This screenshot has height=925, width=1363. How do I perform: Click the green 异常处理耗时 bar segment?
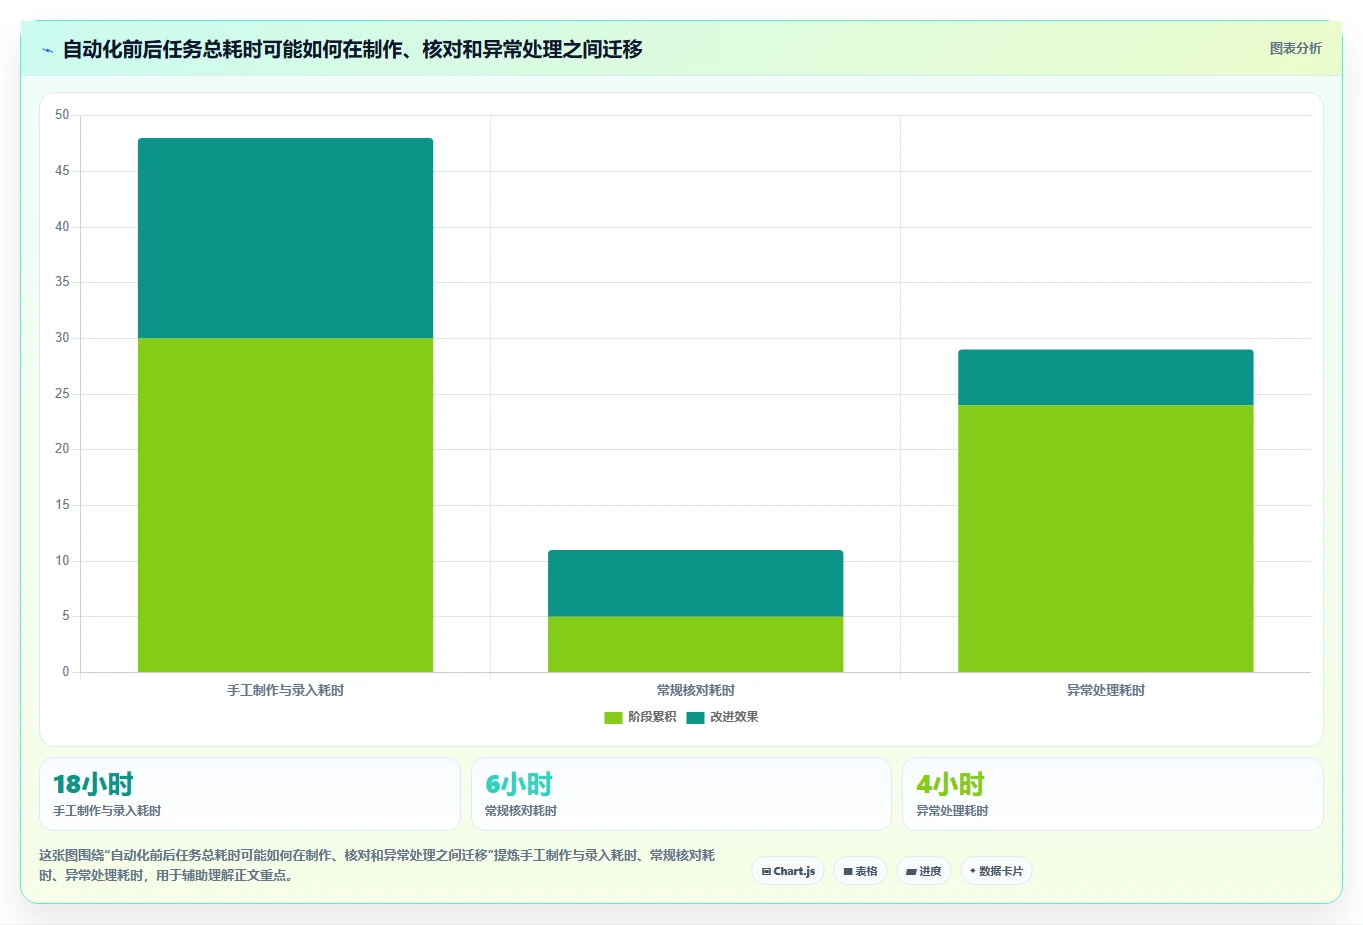[x=1105, y=538]
